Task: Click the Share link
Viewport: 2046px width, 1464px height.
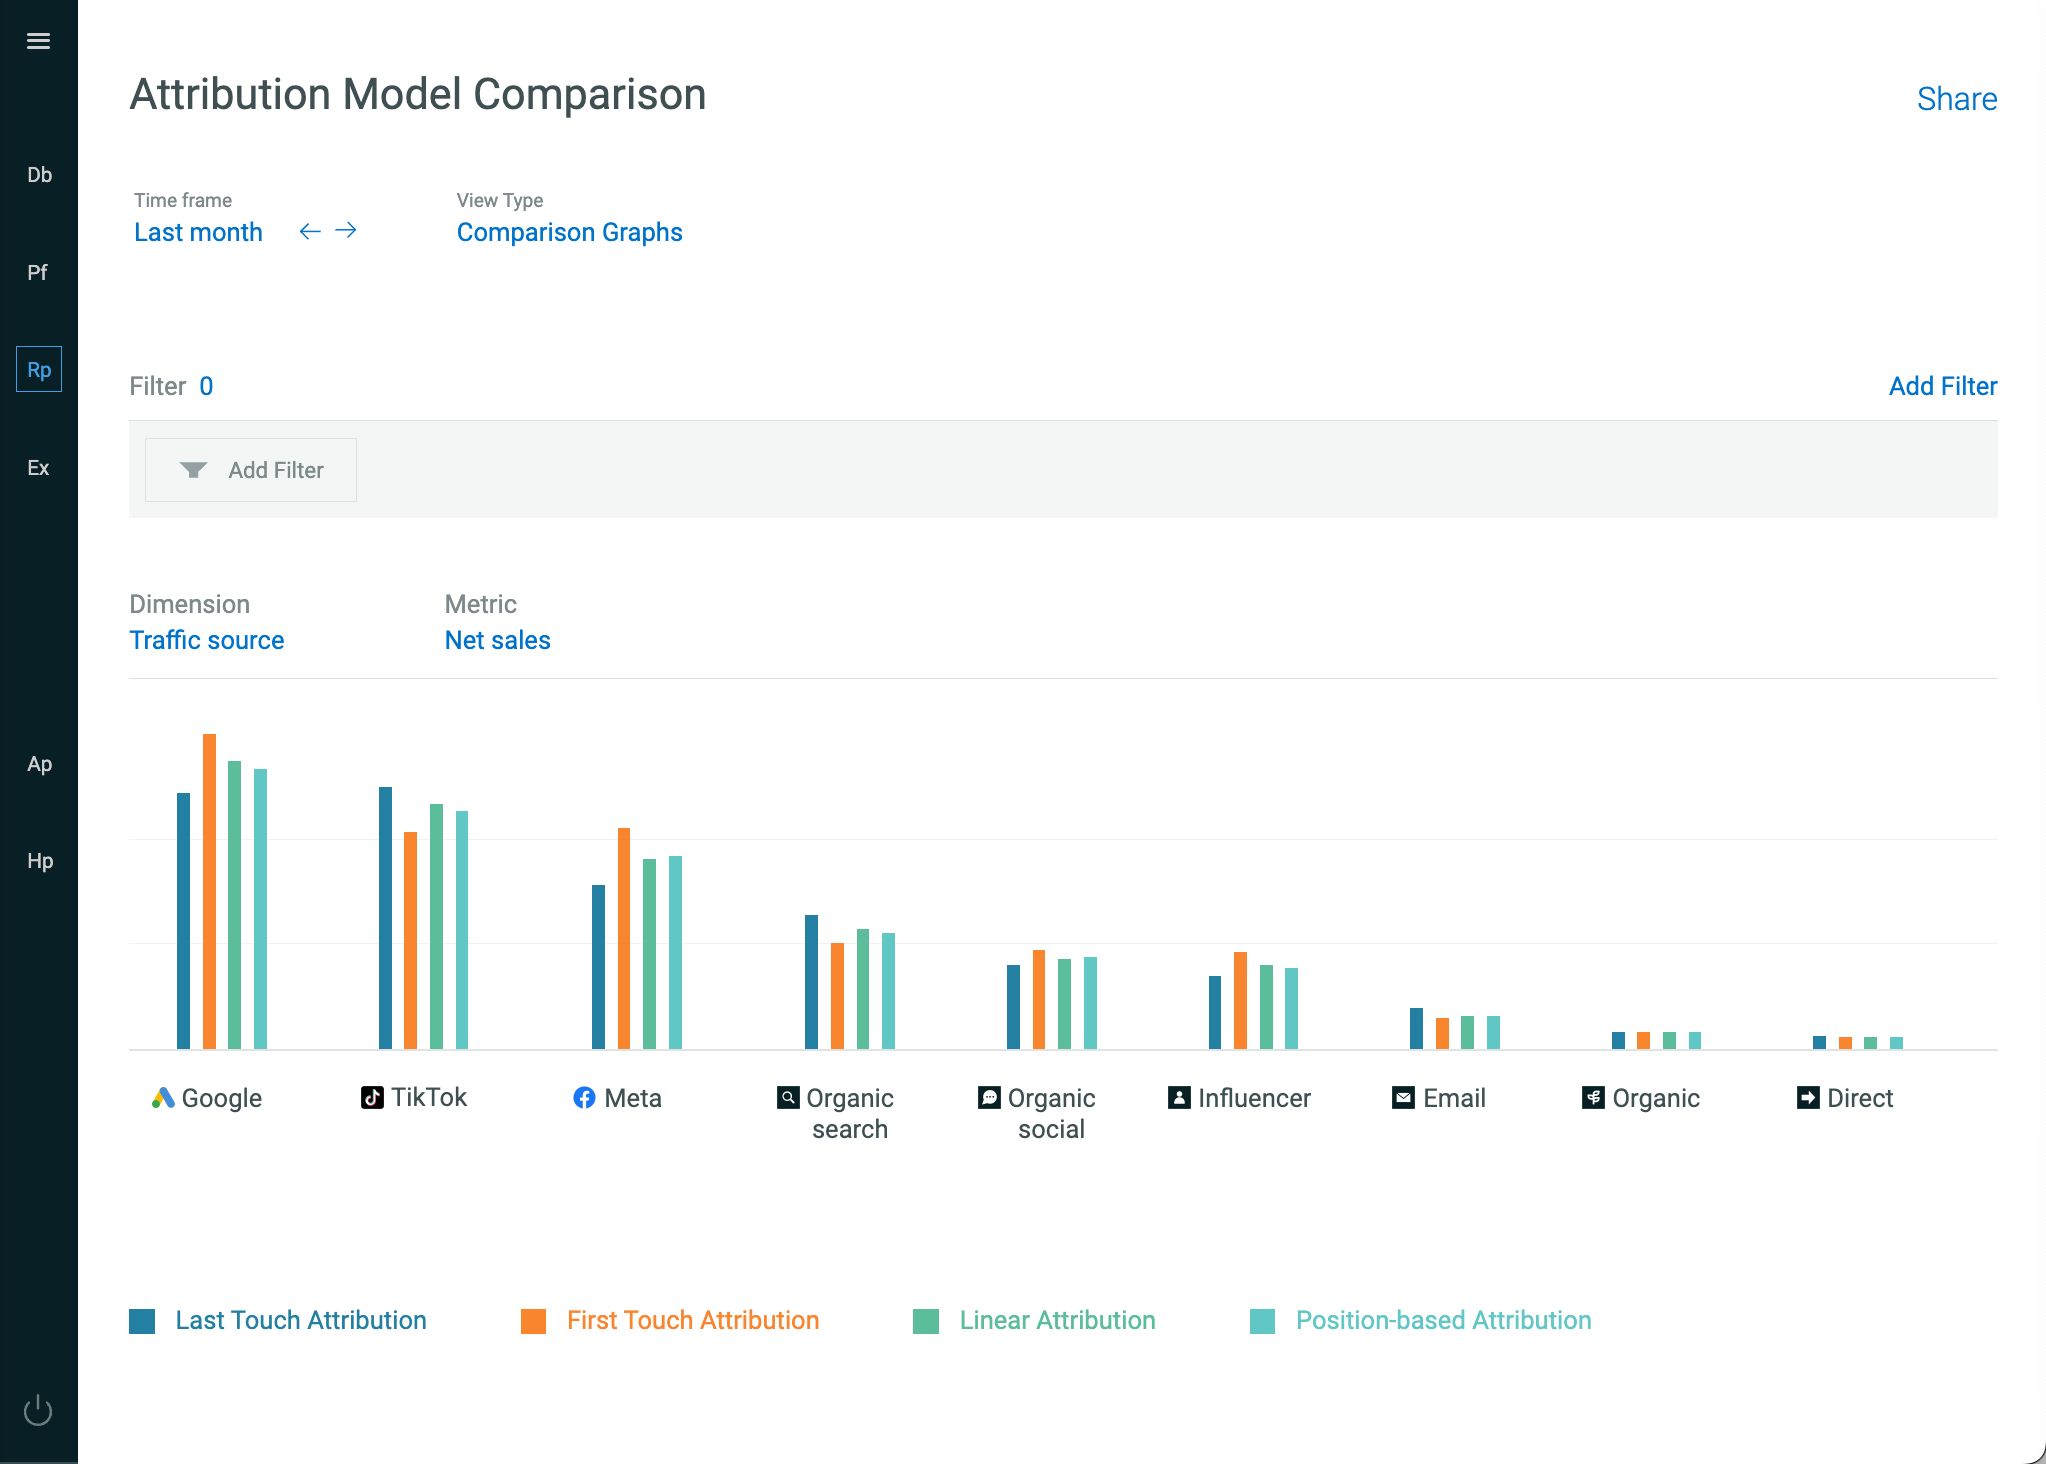Action: point(1957,99)
